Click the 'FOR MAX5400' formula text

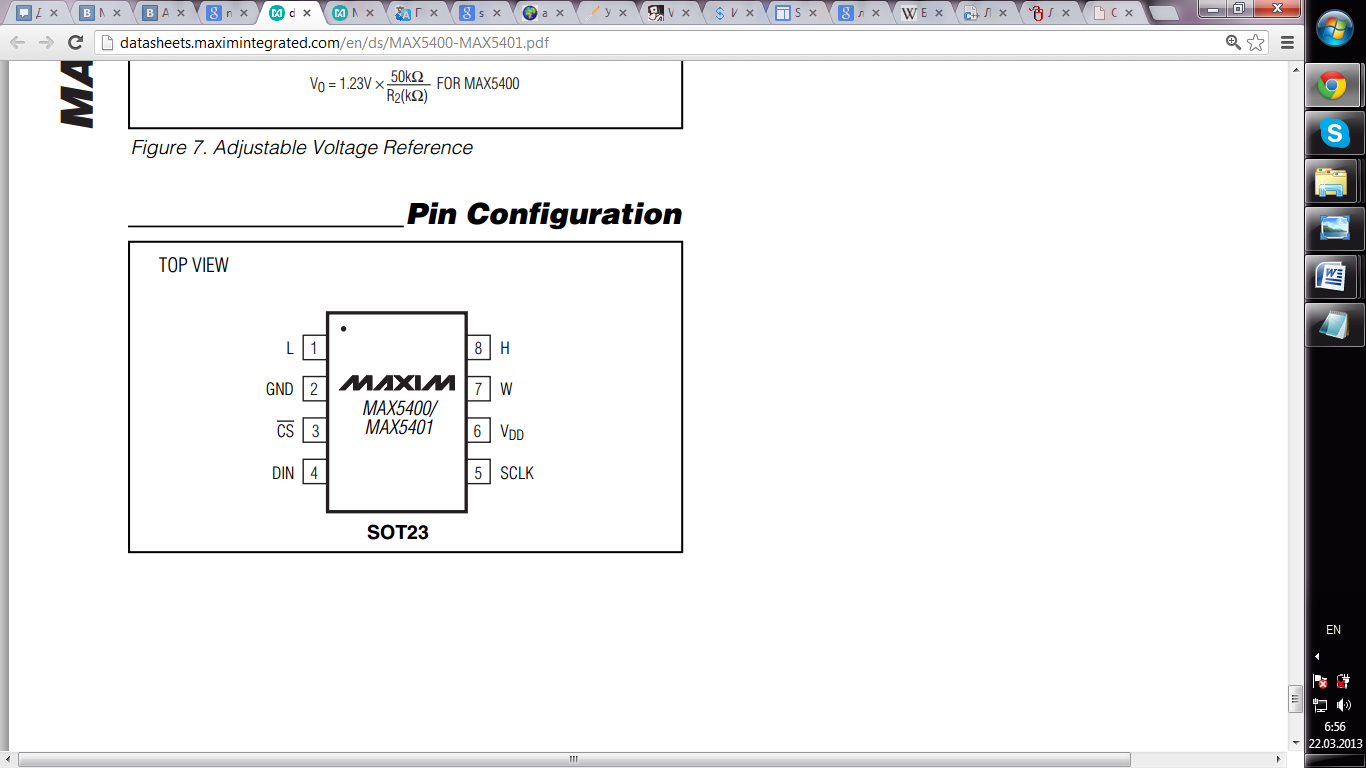478,84
